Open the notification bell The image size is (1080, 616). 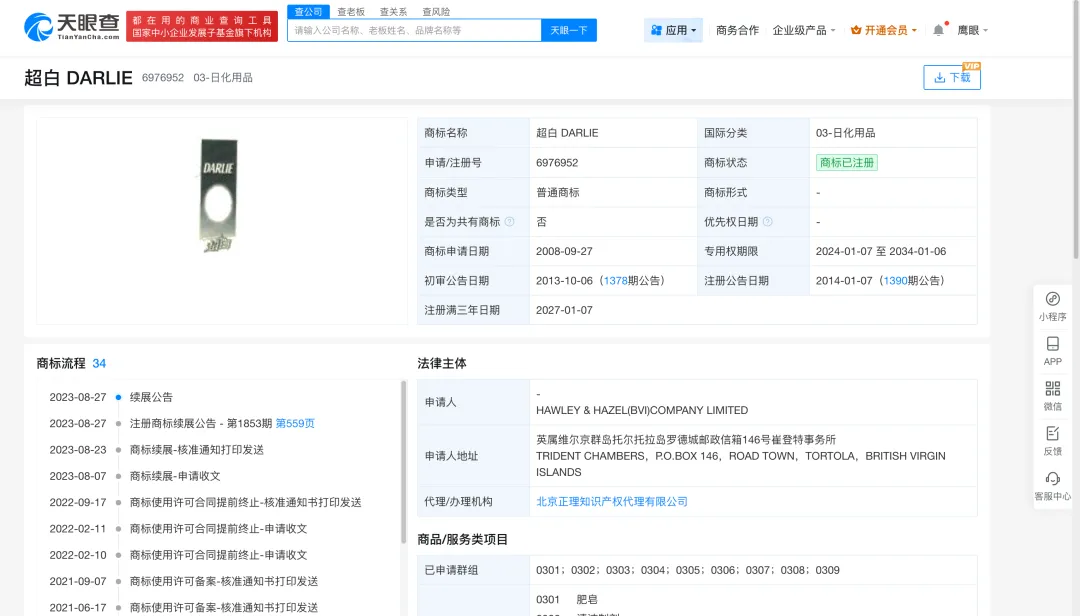point(938,30)
